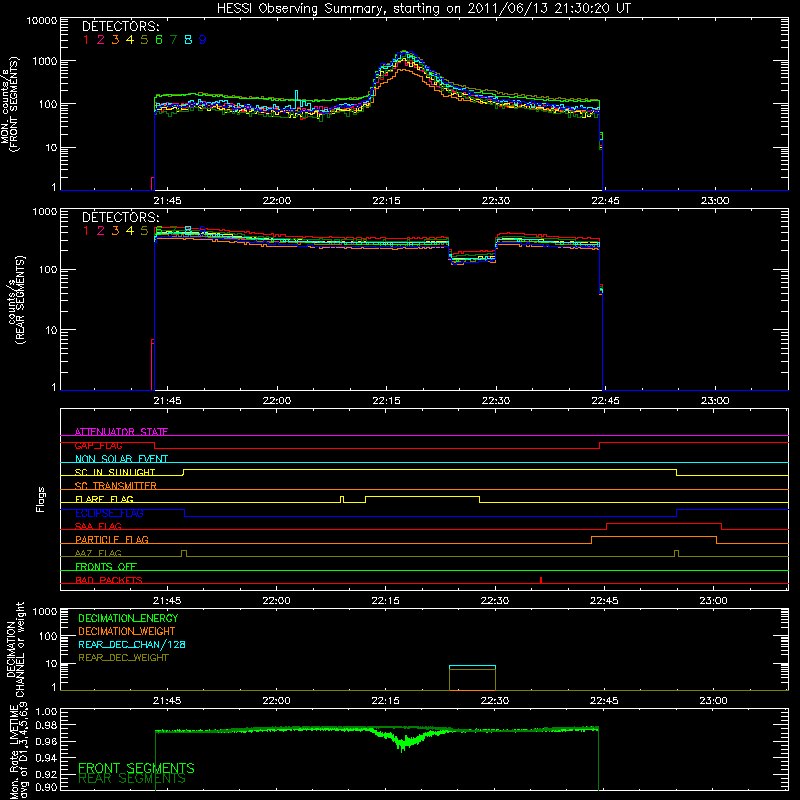This screenshot has width=800, height=800.
Task: Choose the cyan detector 8 label in front segments legend
Action: point(188,40)
